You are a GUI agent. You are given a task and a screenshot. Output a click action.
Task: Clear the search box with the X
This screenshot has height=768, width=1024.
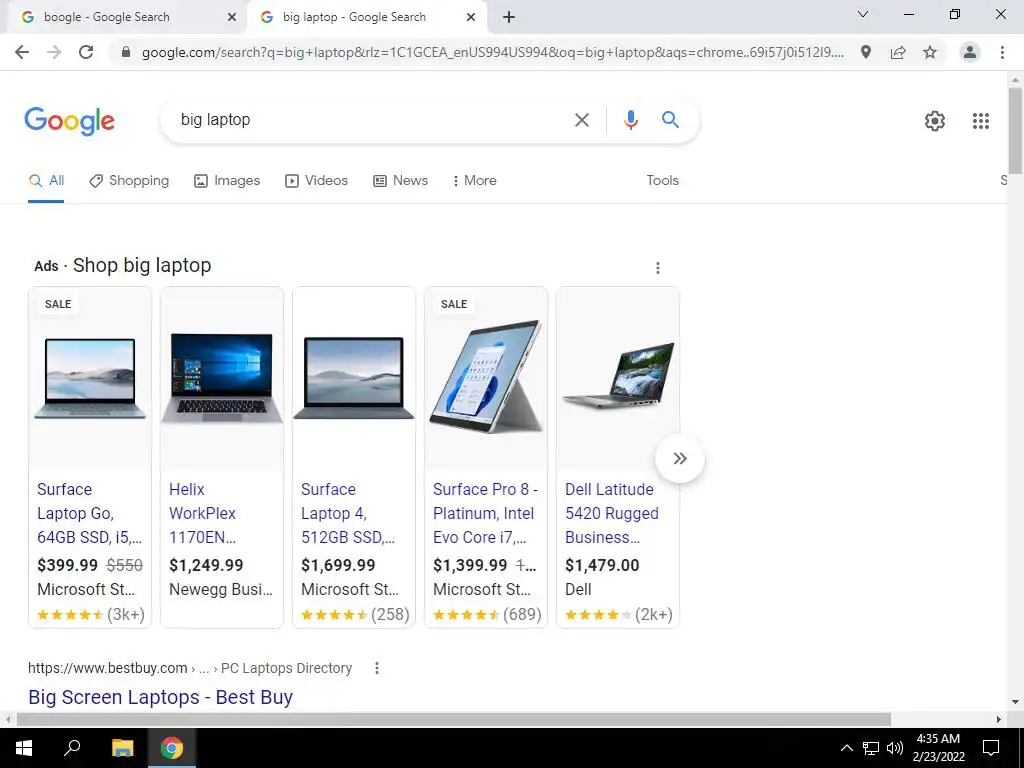[x=581, y=120]
